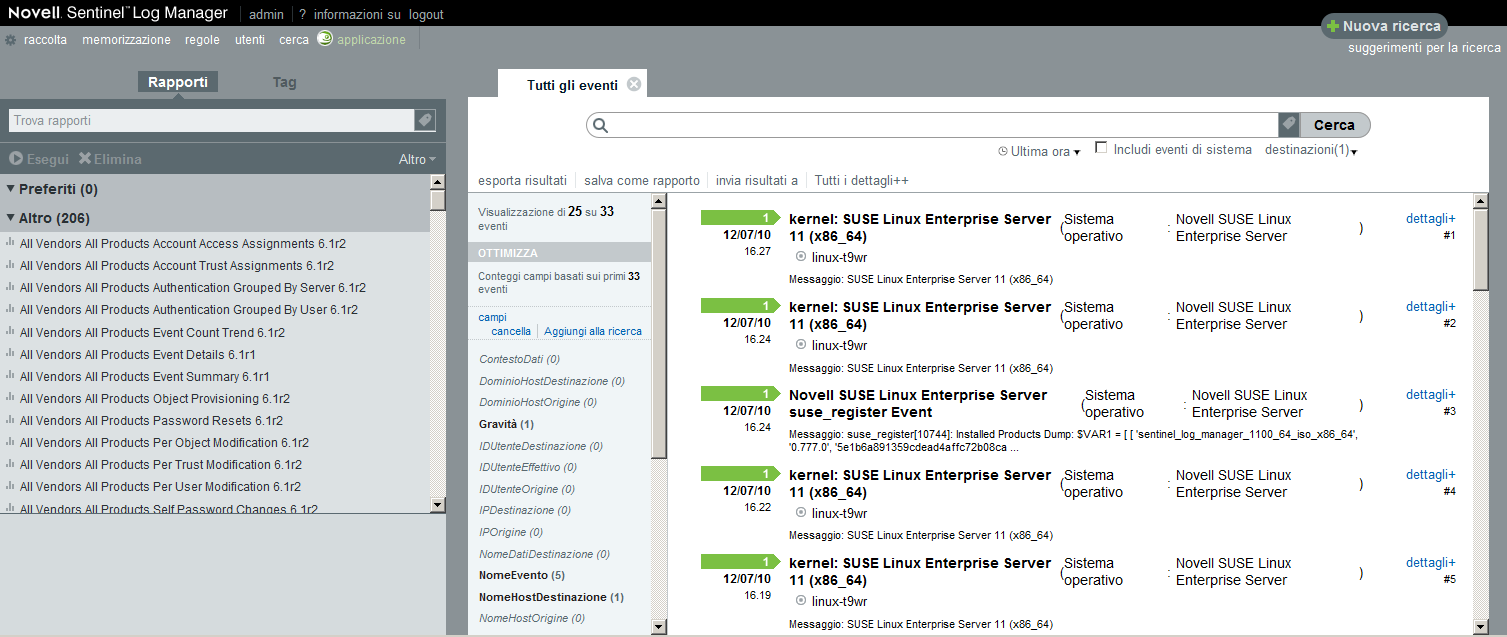Focus the Trova rapporti input field
The image size is (1507, 637).
tap(211, 120)
